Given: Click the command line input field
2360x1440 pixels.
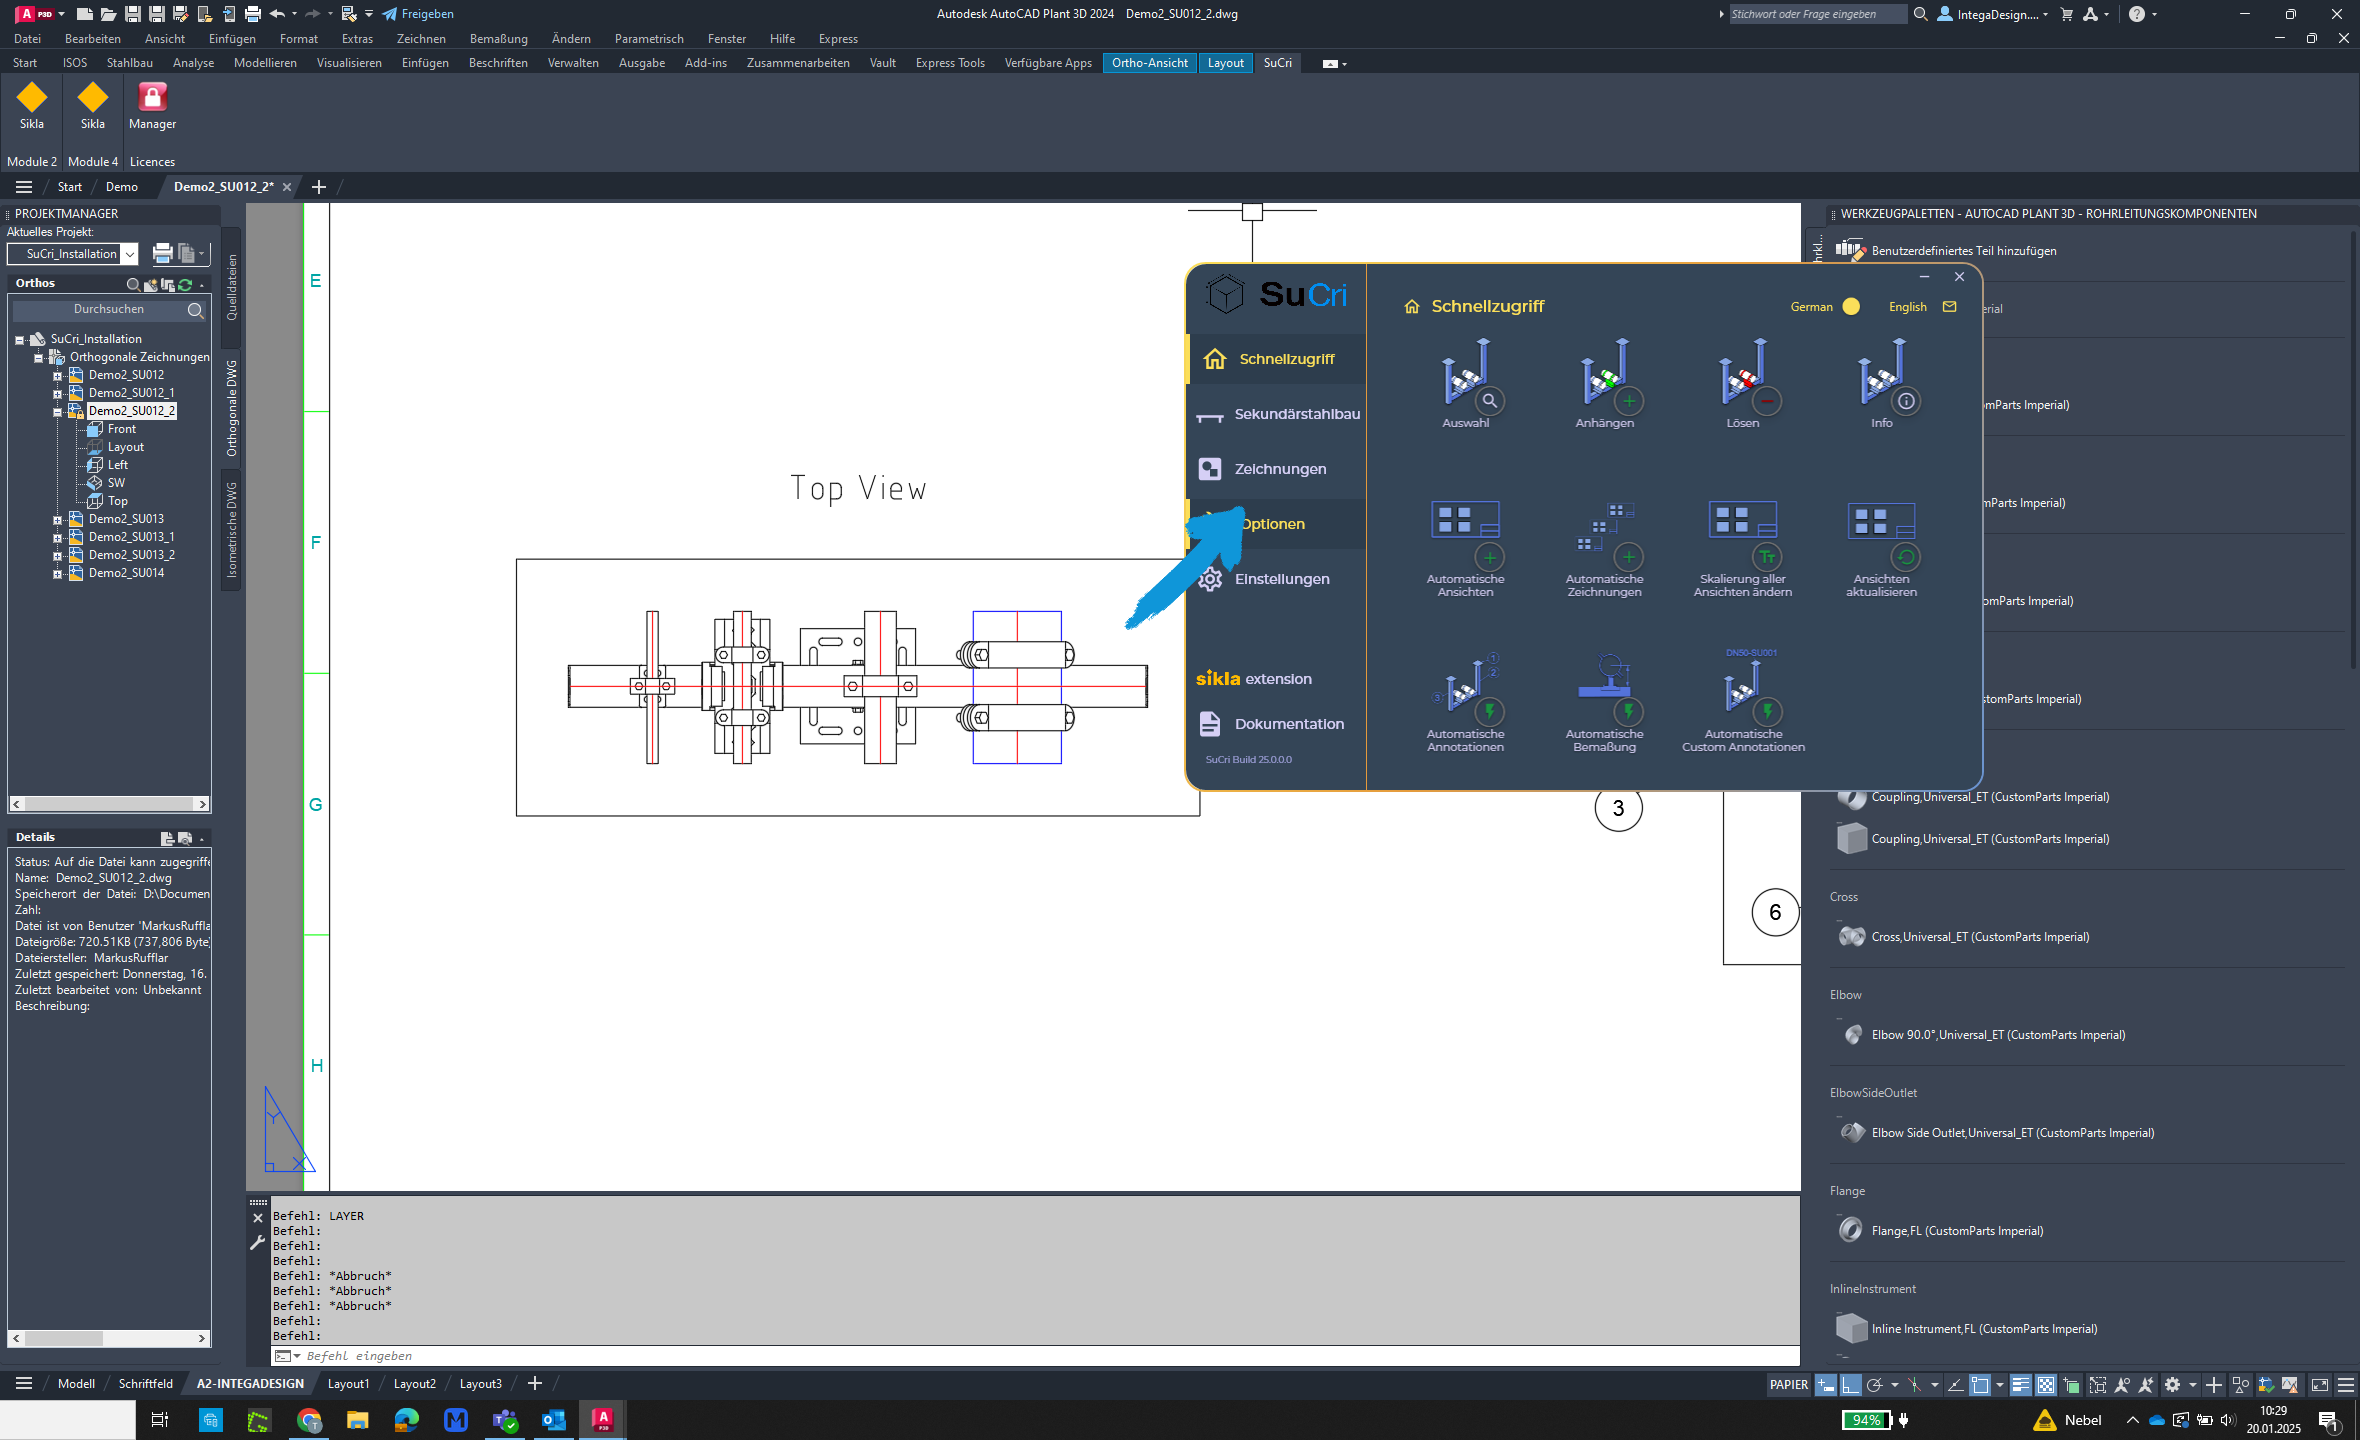Looking at the screenshot, I should [x=1035, y=1356].
